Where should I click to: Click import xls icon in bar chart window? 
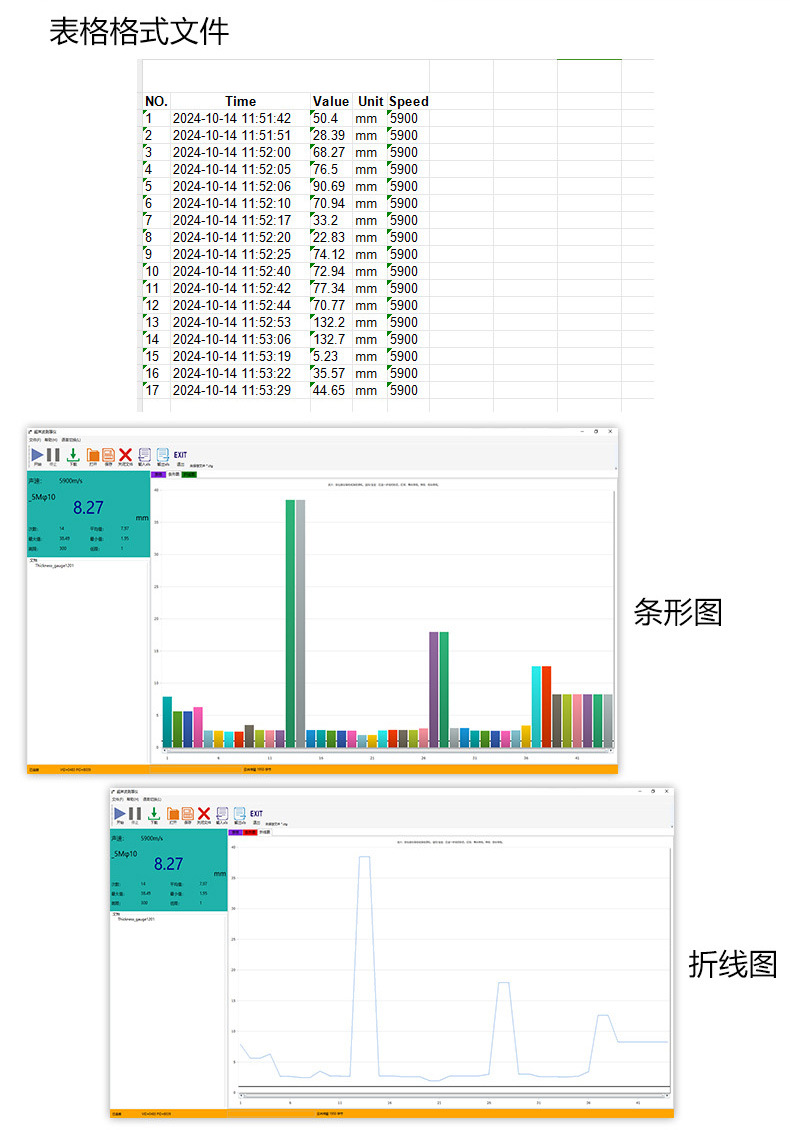(x=144, y=455)
